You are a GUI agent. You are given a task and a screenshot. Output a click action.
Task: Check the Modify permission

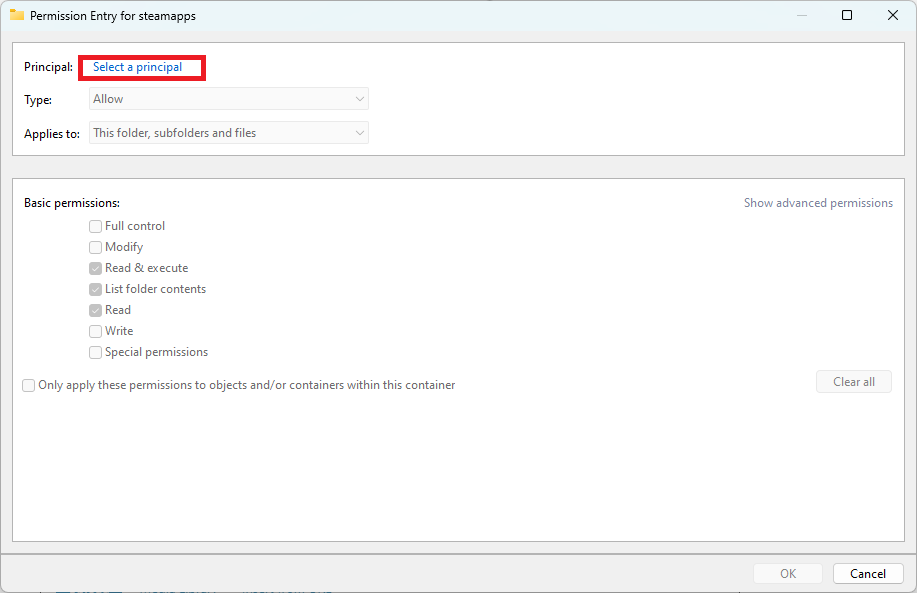[95, 247]
